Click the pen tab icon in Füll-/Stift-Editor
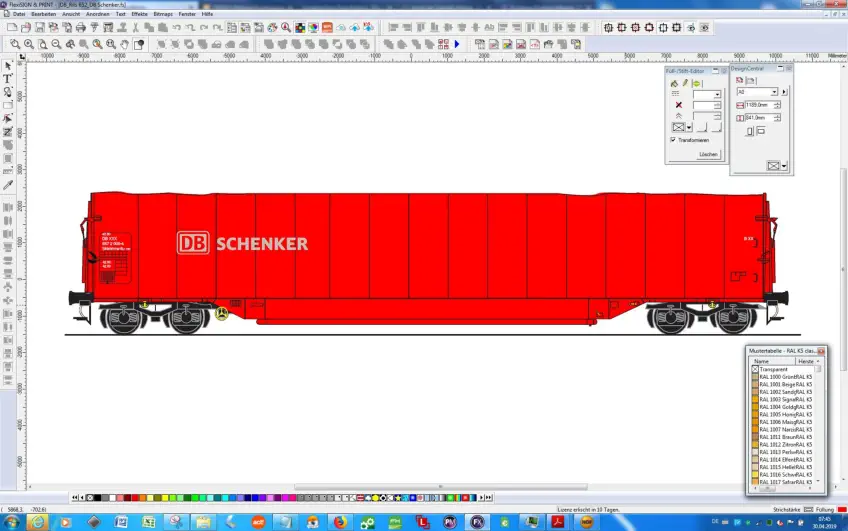Viewport: 848px width, 531px height. 685,83
